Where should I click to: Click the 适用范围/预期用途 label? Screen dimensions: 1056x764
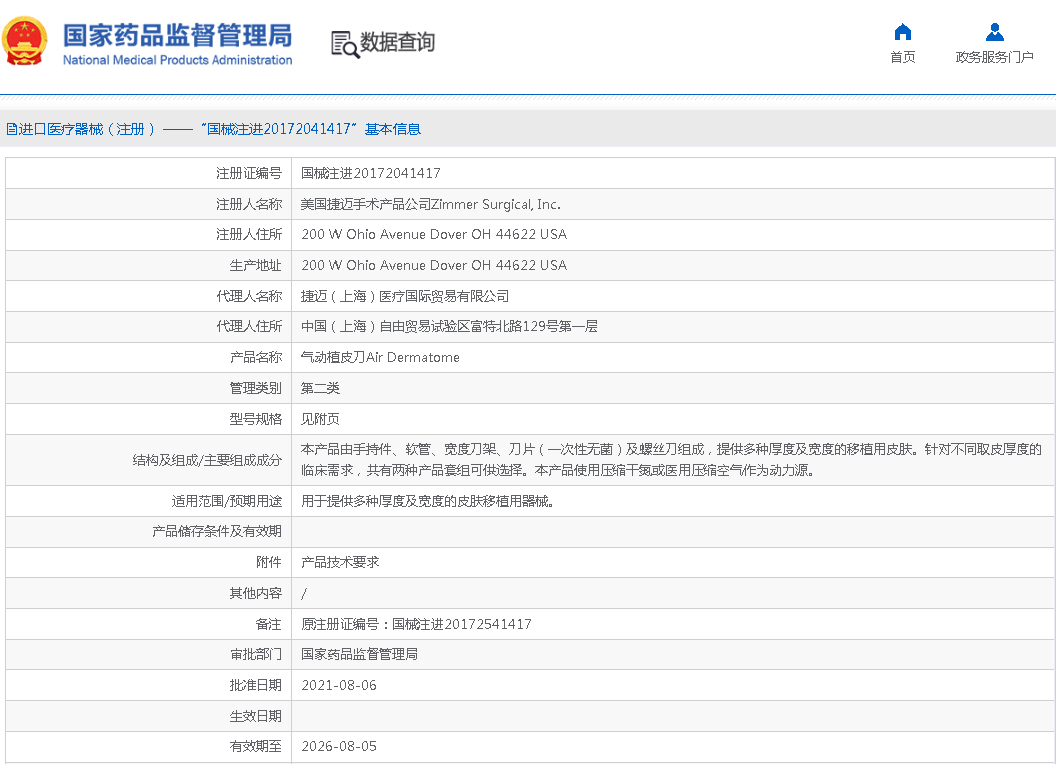click(x=226, y=501)
